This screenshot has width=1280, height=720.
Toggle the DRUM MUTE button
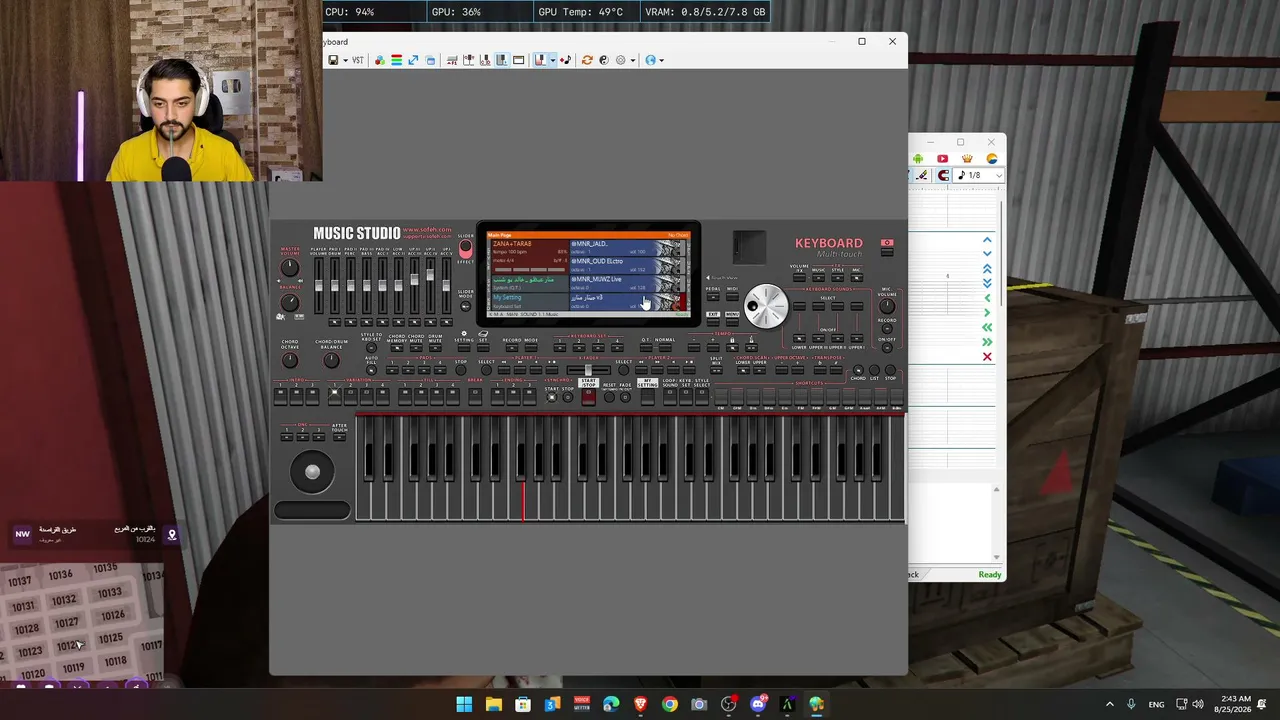tap(435, 349)
